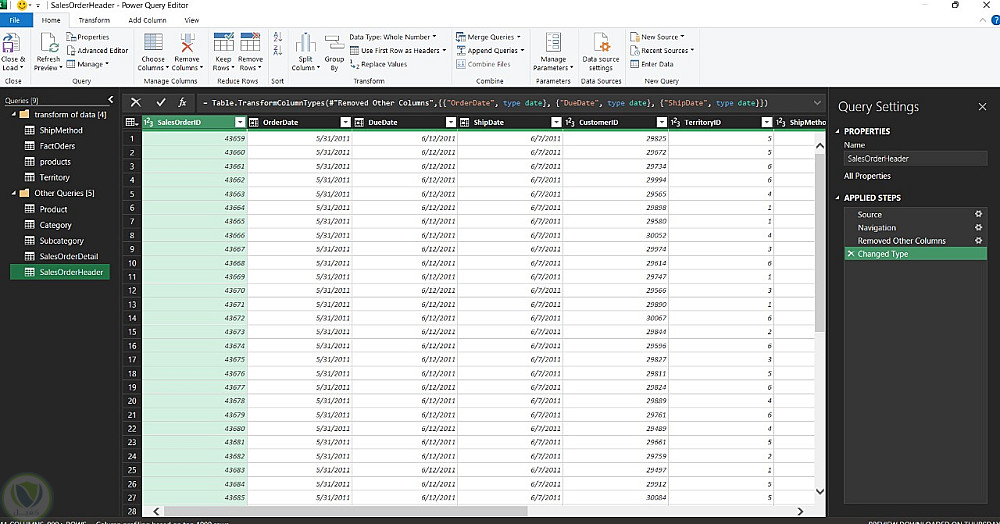Click Replace Values in ribbon

tap(378, 64)
